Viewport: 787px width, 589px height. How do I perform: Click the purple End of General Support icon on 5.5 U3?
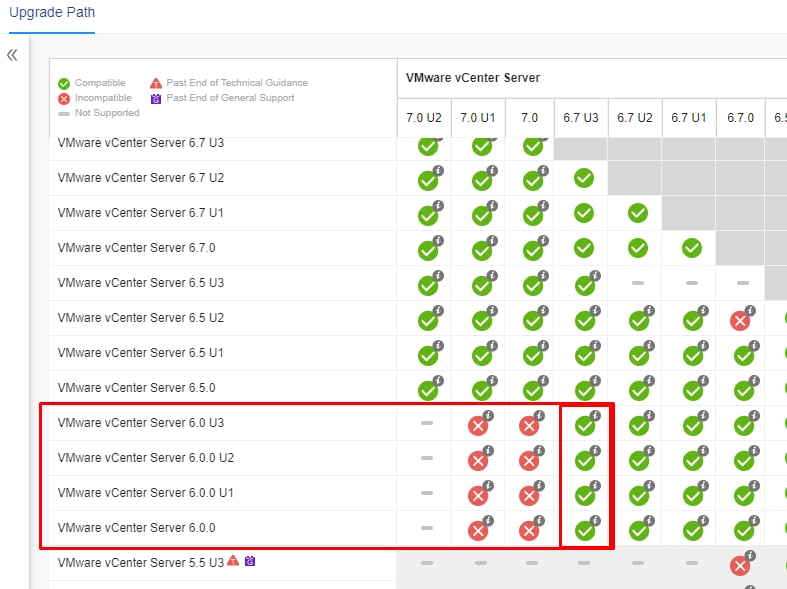[250, 561]
